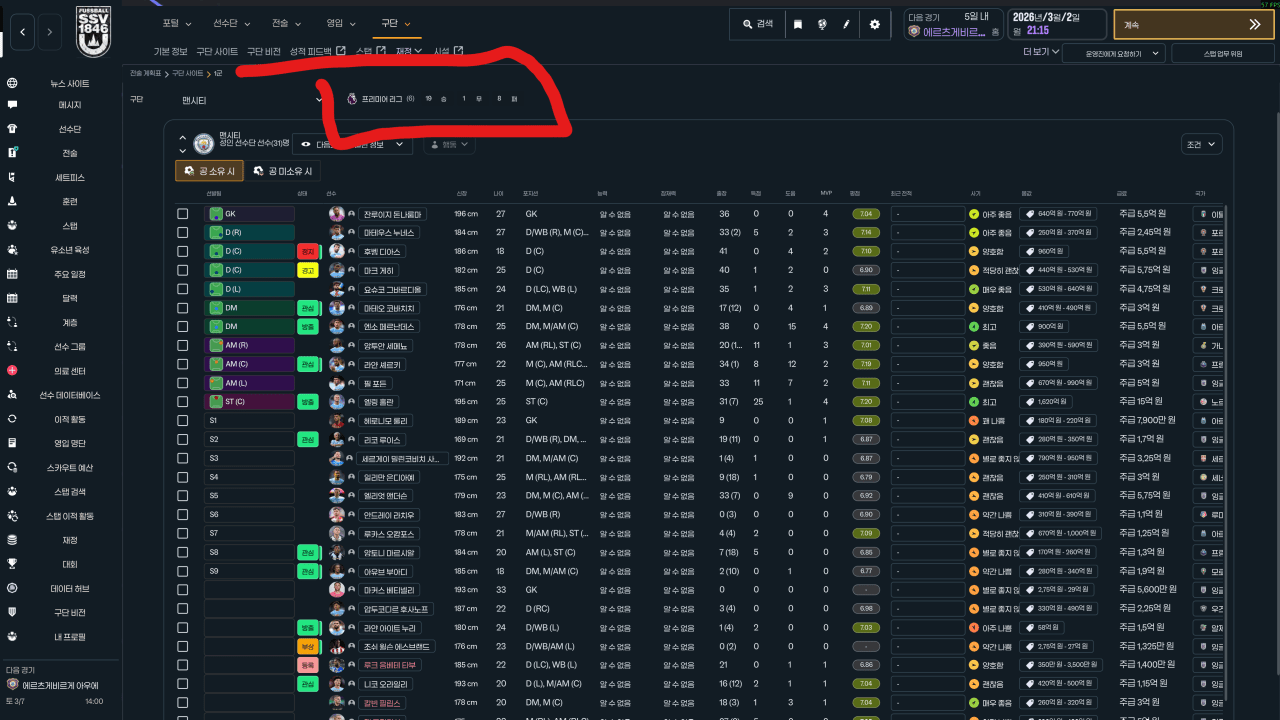Open 뉴스 사이트 globe icon in sidebar

(12, 83)
